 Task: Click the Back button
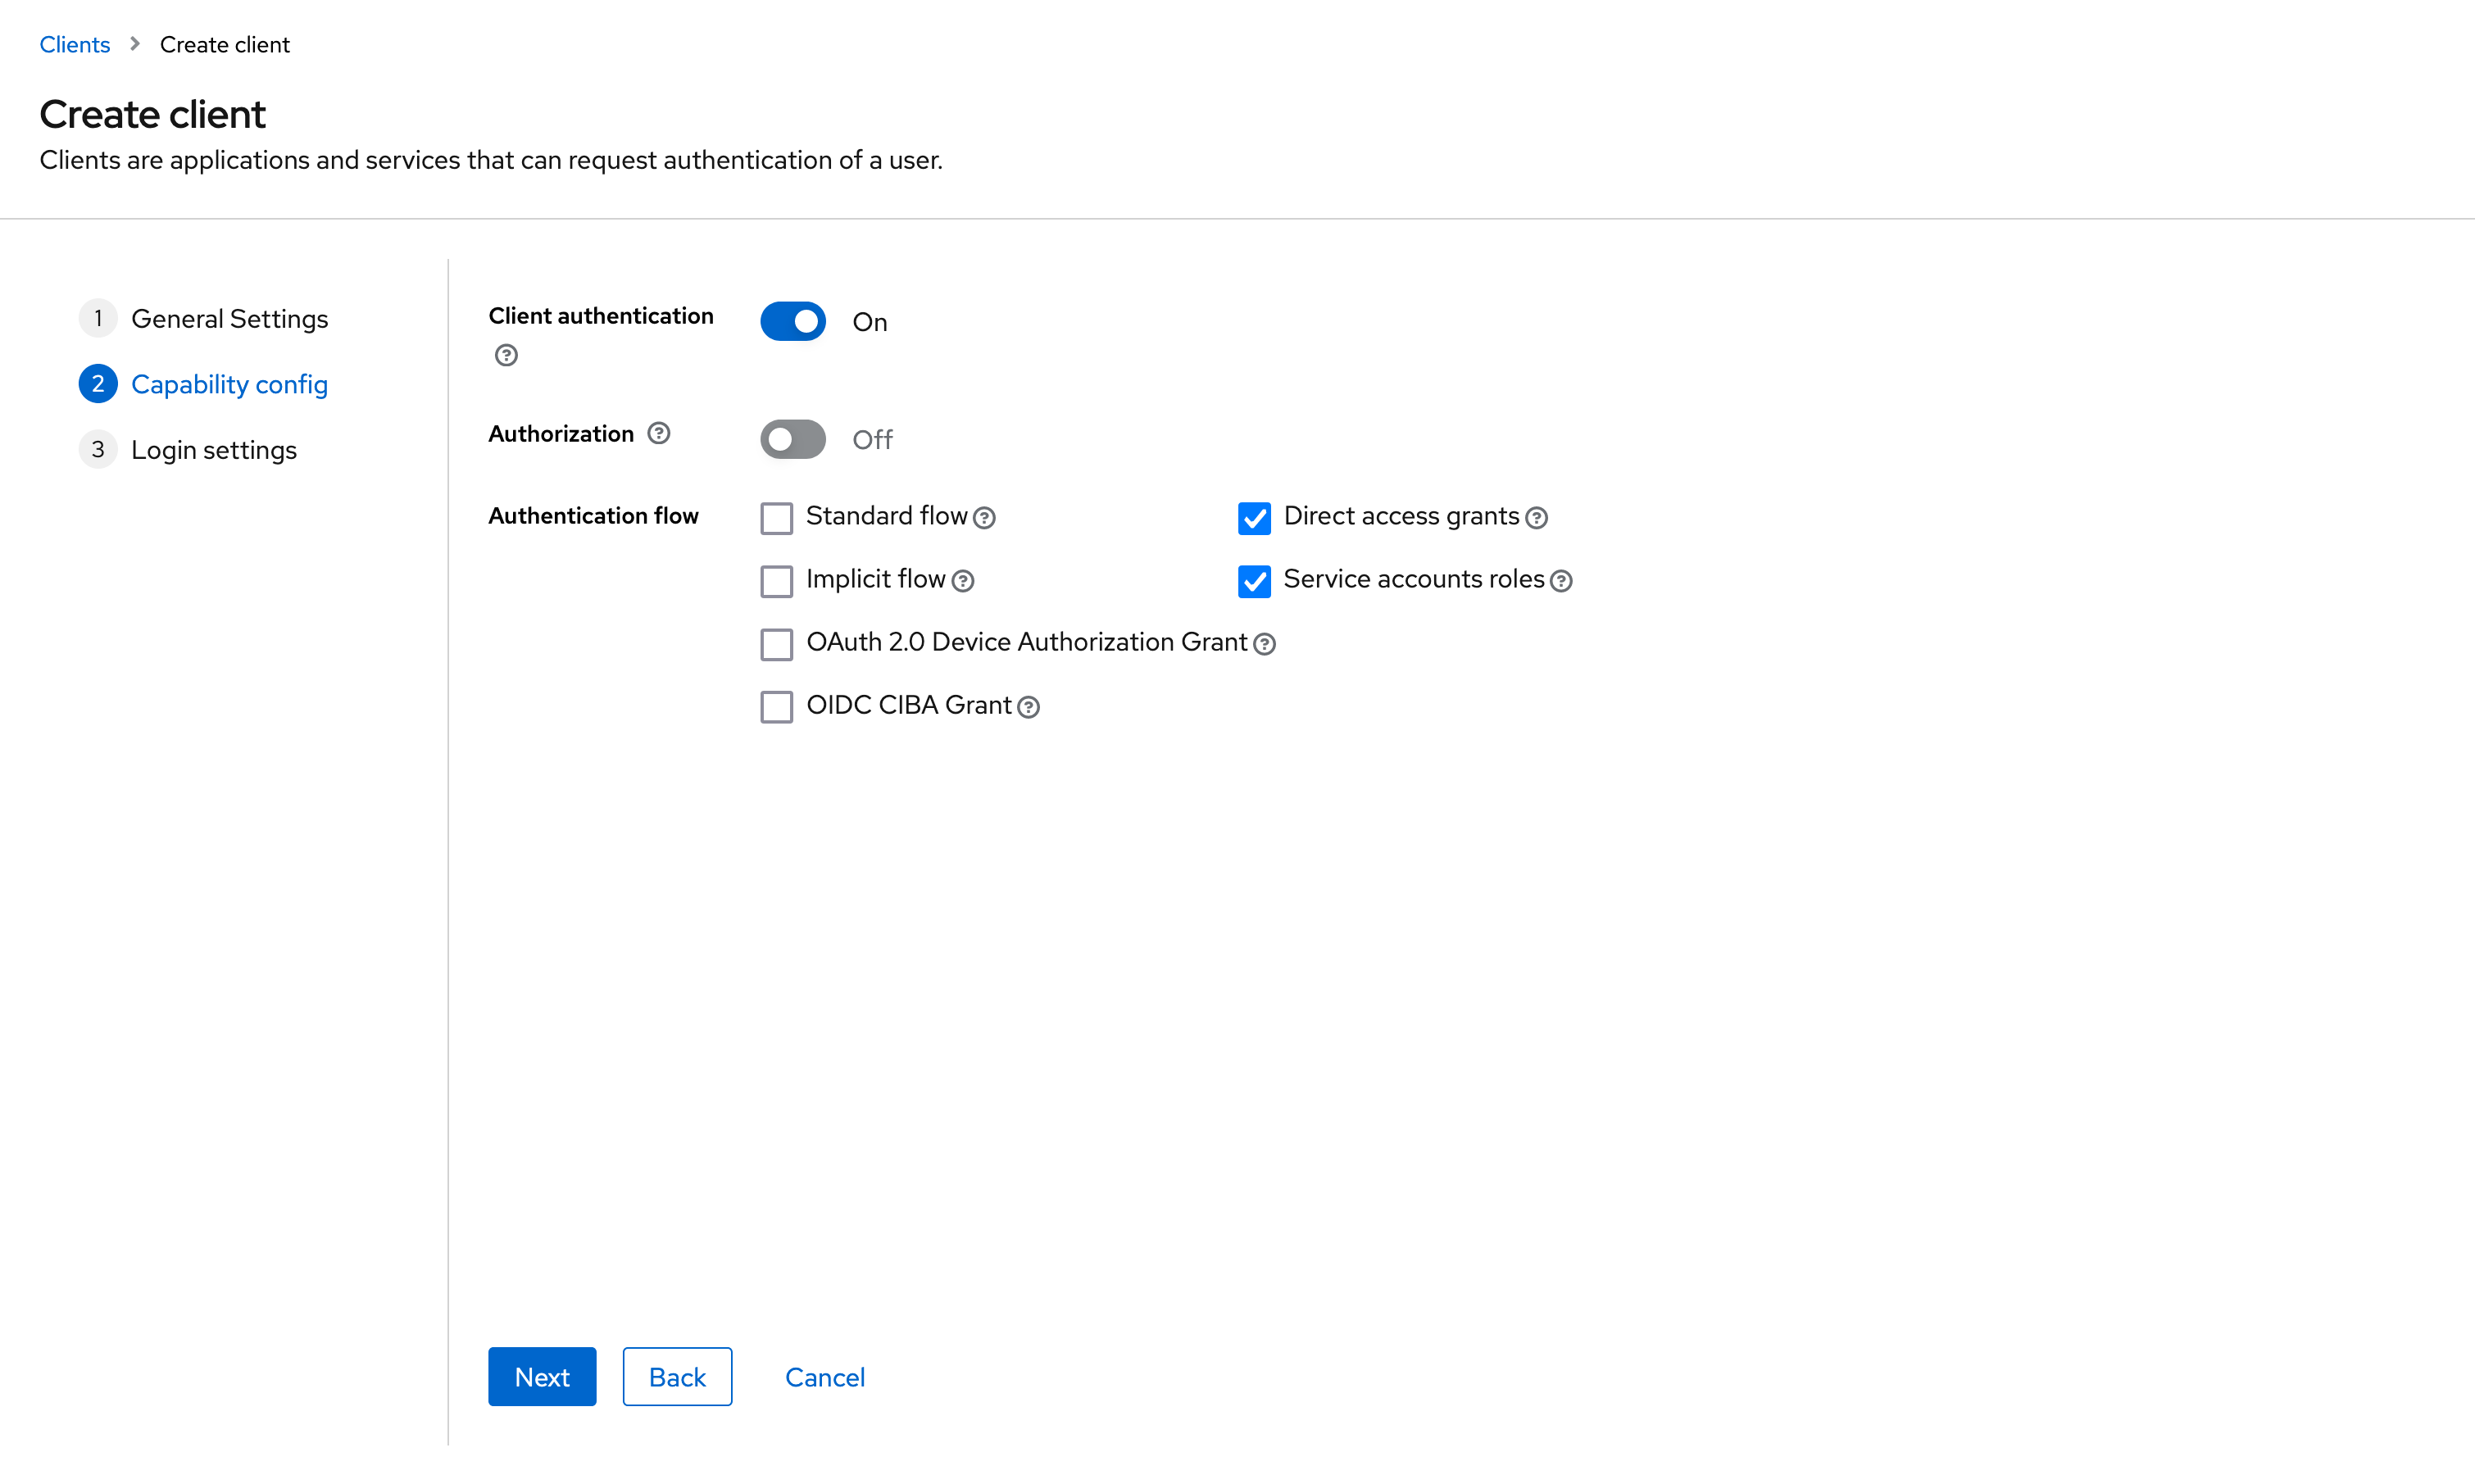677,1376
